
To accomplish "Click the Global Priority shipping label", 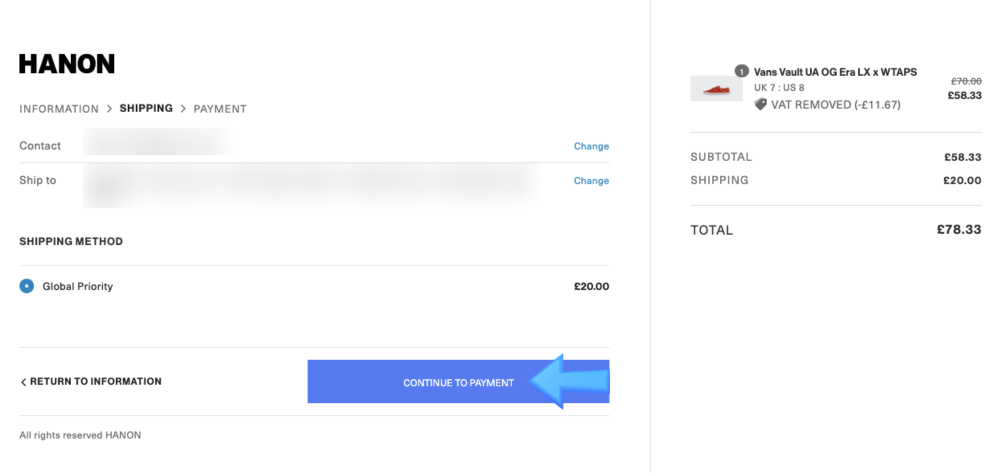I will pyautogui.click(x=77, y=286).
